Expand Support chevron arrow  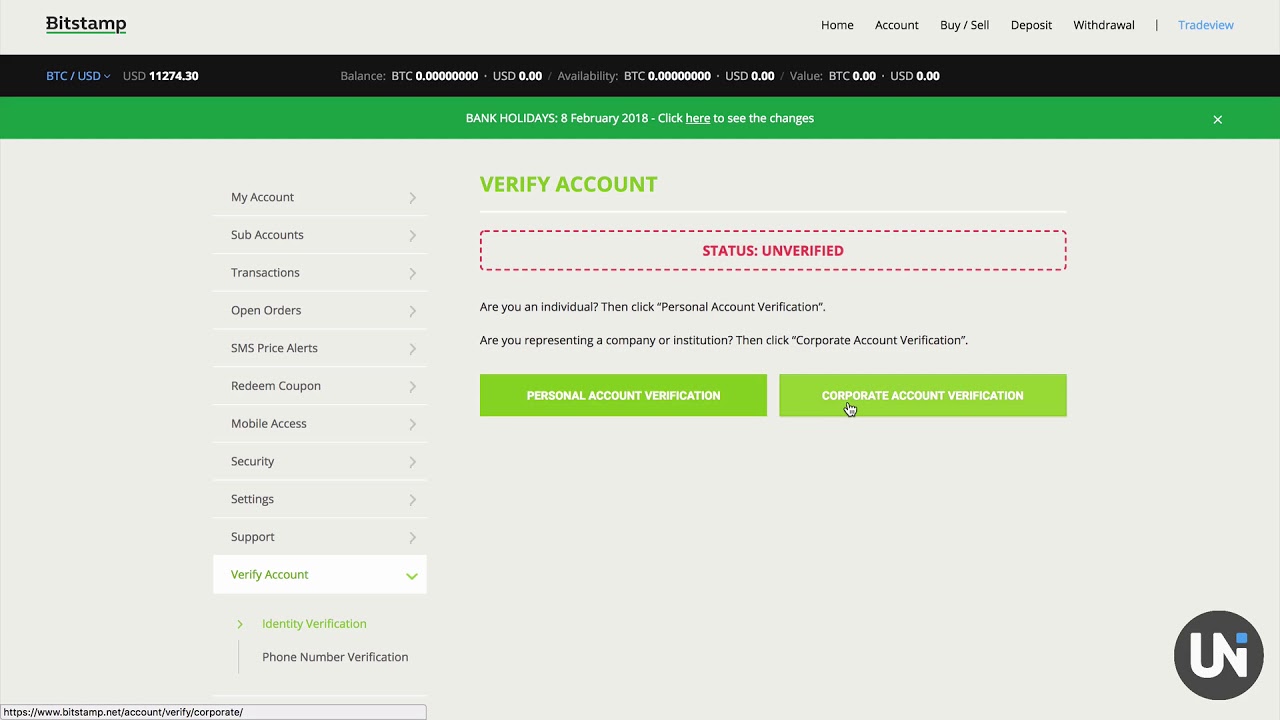pyautogui.click(x=412, y=538)
